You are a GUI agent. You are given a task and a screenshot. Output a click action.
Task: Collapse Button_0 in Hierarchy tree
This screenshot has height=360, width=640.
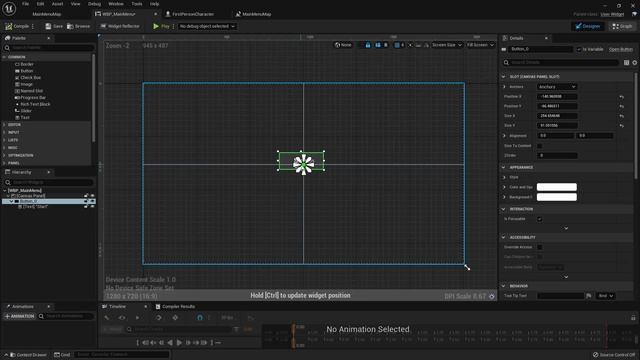(11, 201)
